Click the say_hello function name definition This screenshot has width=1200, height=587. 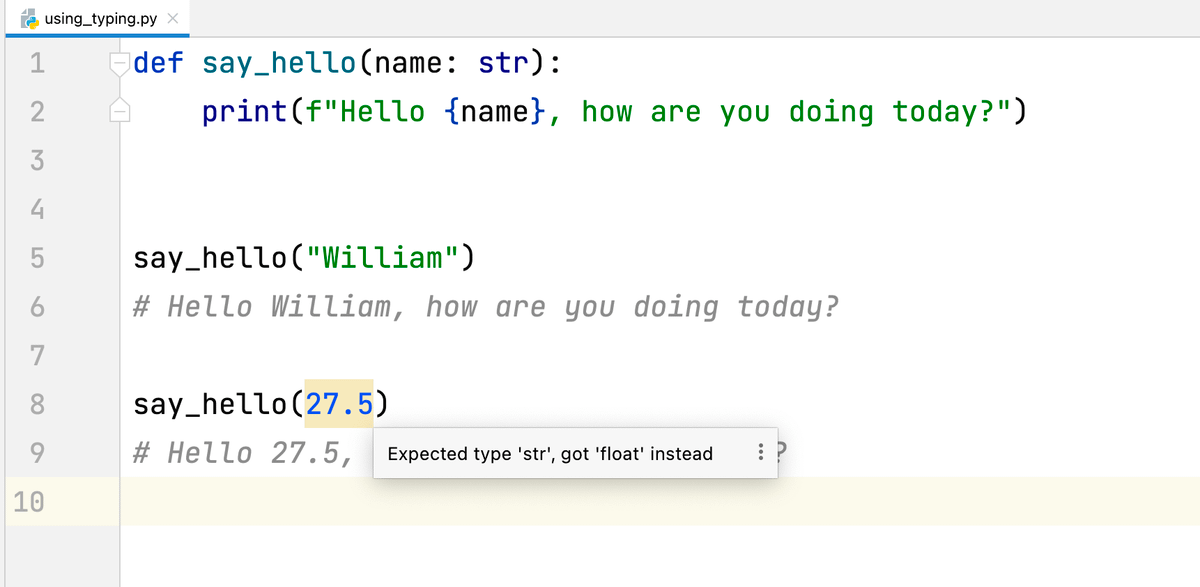pos(277,62)
